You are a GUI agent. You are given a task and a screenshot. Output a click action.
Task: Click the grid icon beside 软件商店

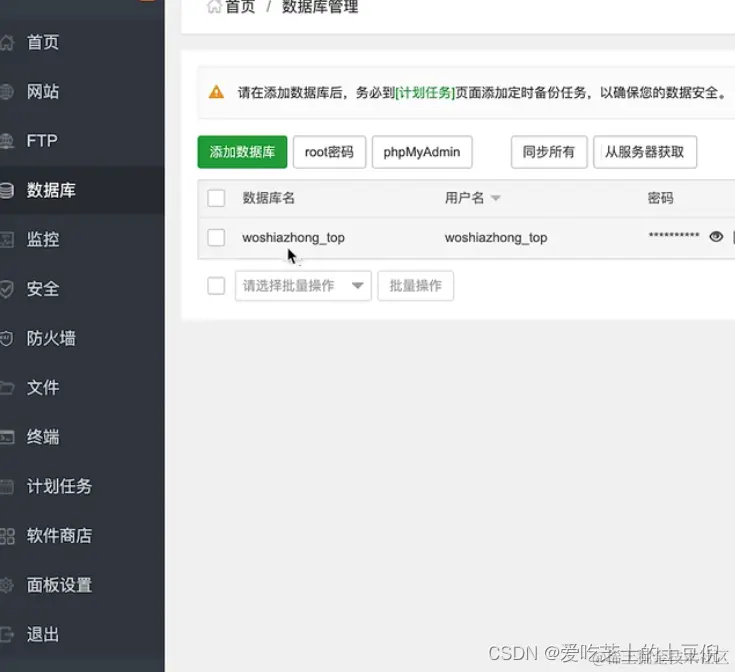(7, 536)
